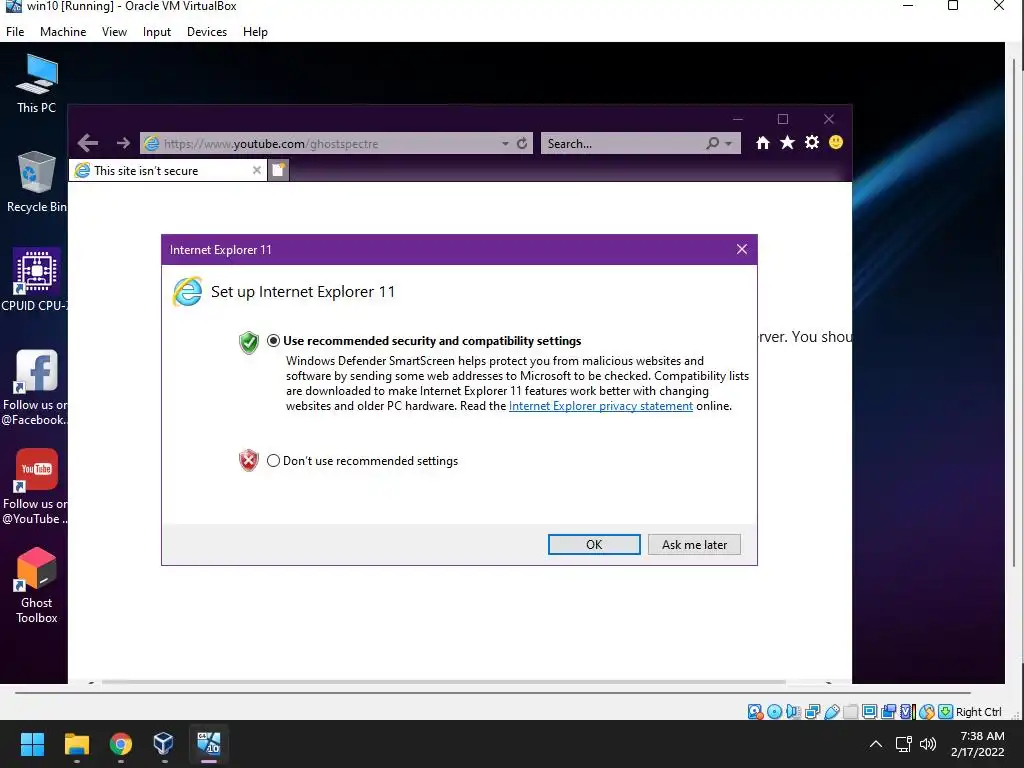This screenshot has height=768, width=1024.
Task: Open the VirtualBox Machine menu
Action: [x=63, y=31]
